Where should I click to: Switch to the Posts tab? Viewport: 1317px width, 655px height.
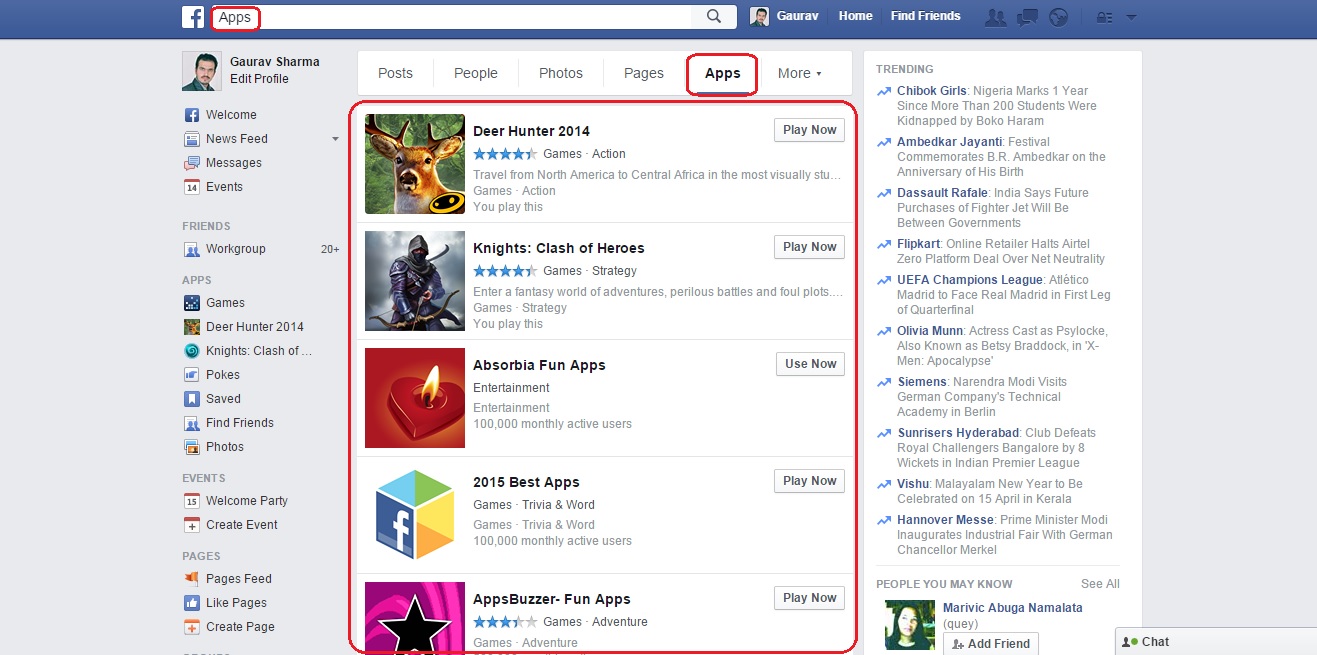click(395, 73)
